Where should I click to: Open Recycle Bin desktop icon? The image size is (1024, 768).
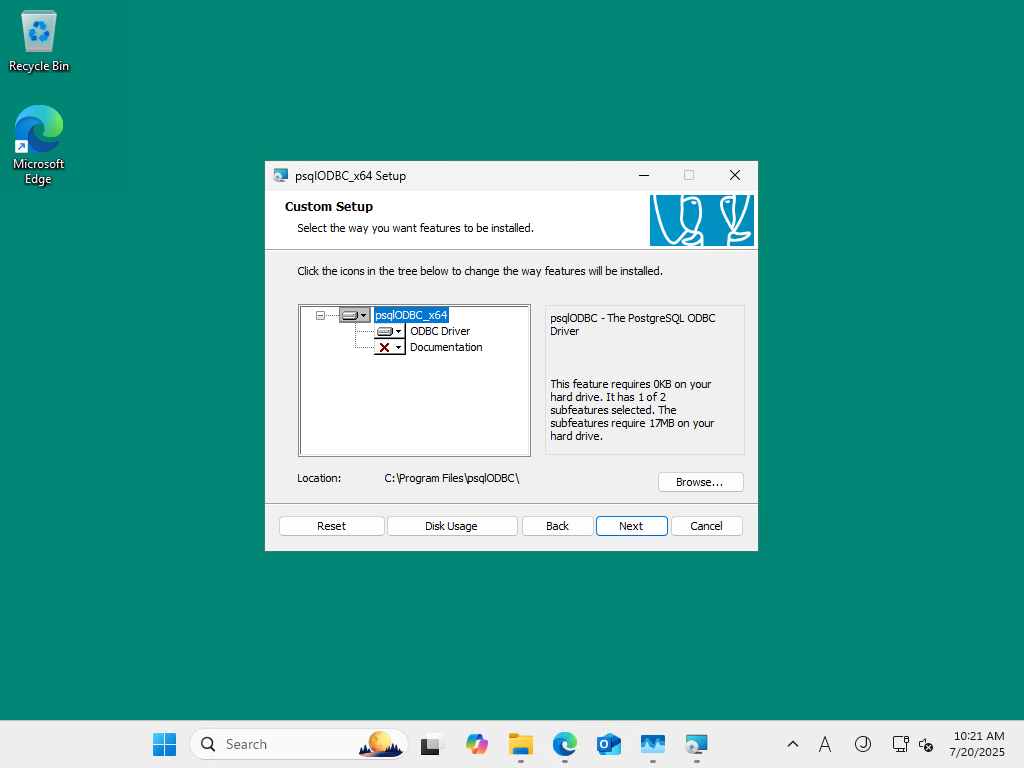(39, 40)
